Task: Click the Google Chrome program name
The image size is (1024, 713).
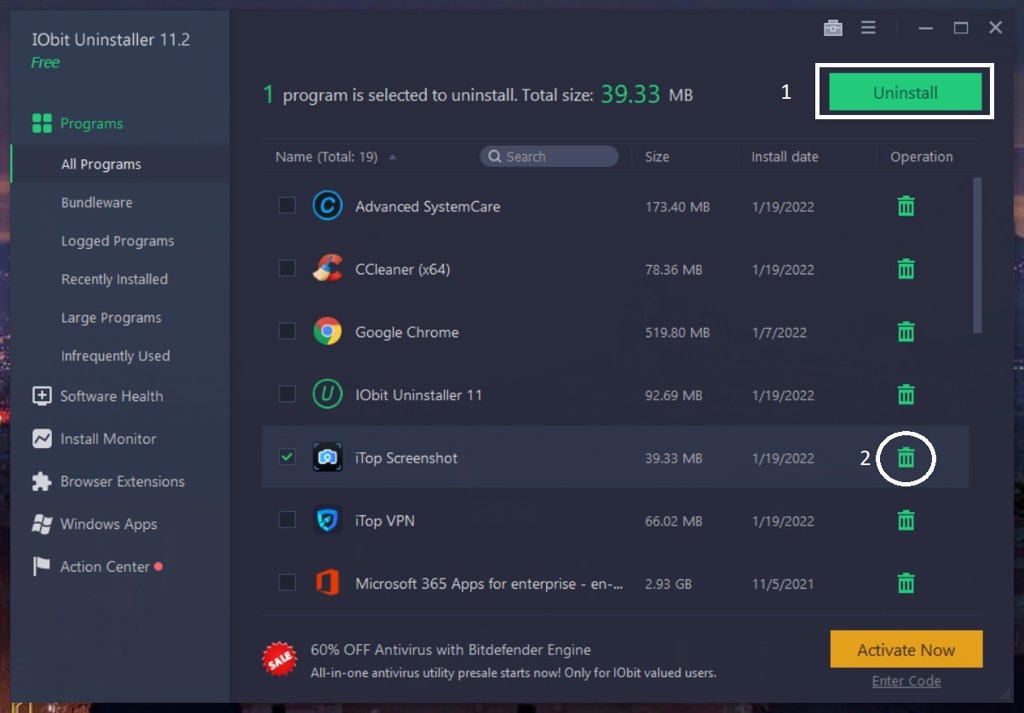Action: click(x=407, y=332)
